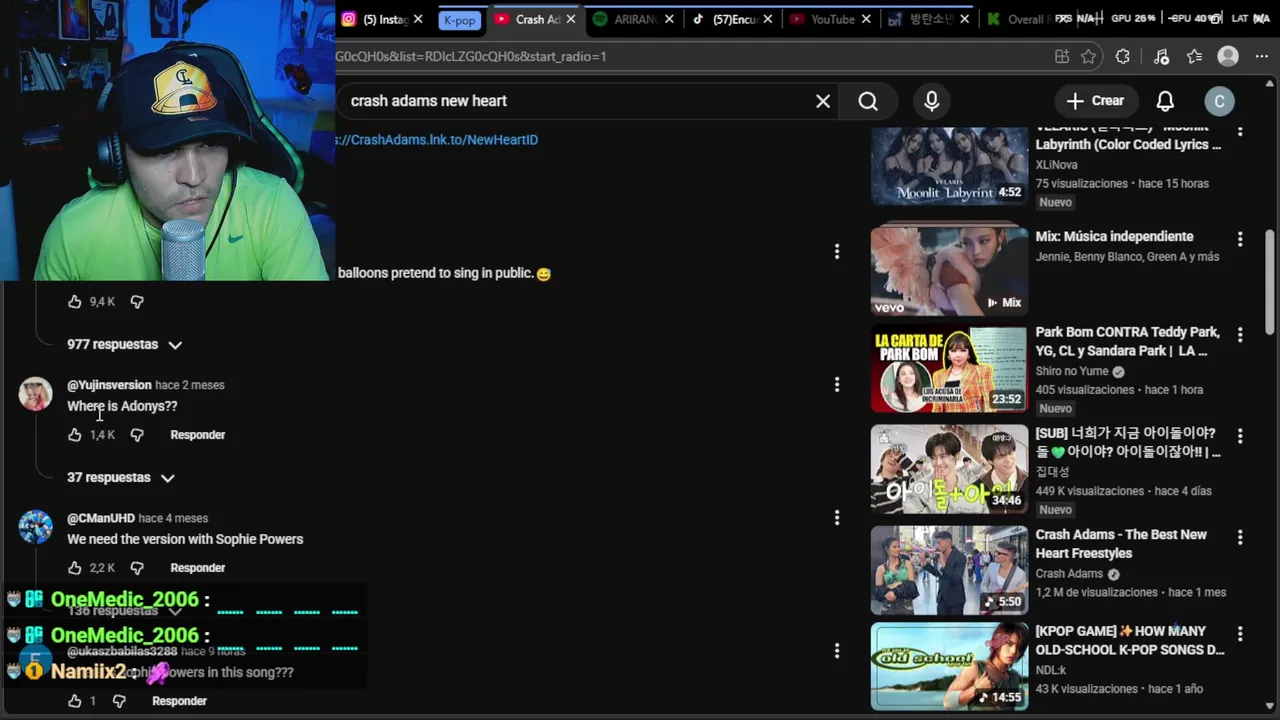This screenshot has width=1280, height=720.
Task: Click the browser address bar URL
Action: (471, 57)
